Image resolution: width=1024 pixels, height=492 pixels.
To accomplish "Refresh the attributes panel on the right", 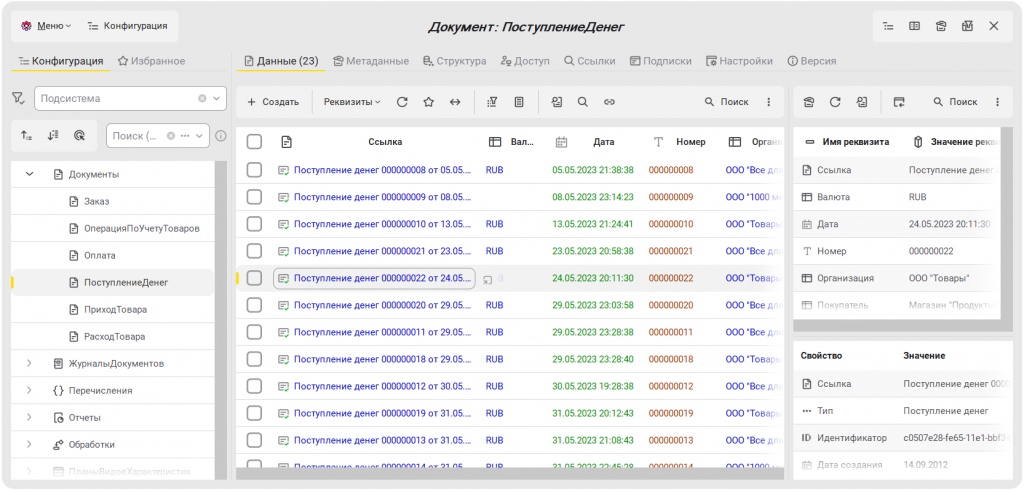I will 835,102.
